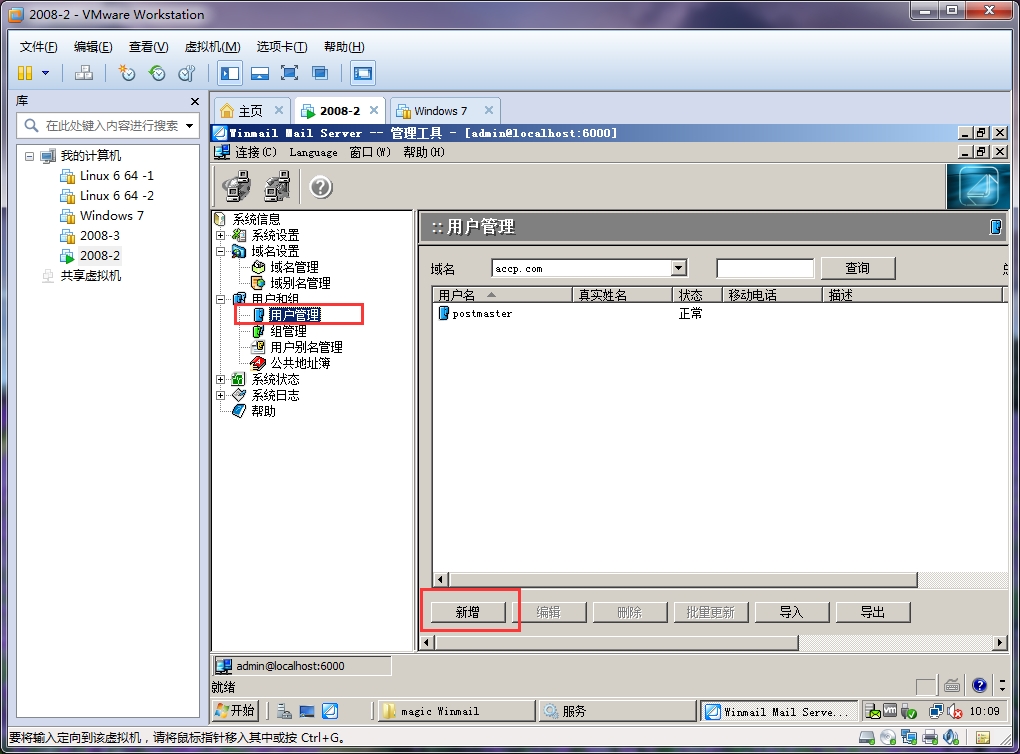
Task: Collapse the 我的计算机 tree node
Action: pyautogui.click(x=29, y=156)
